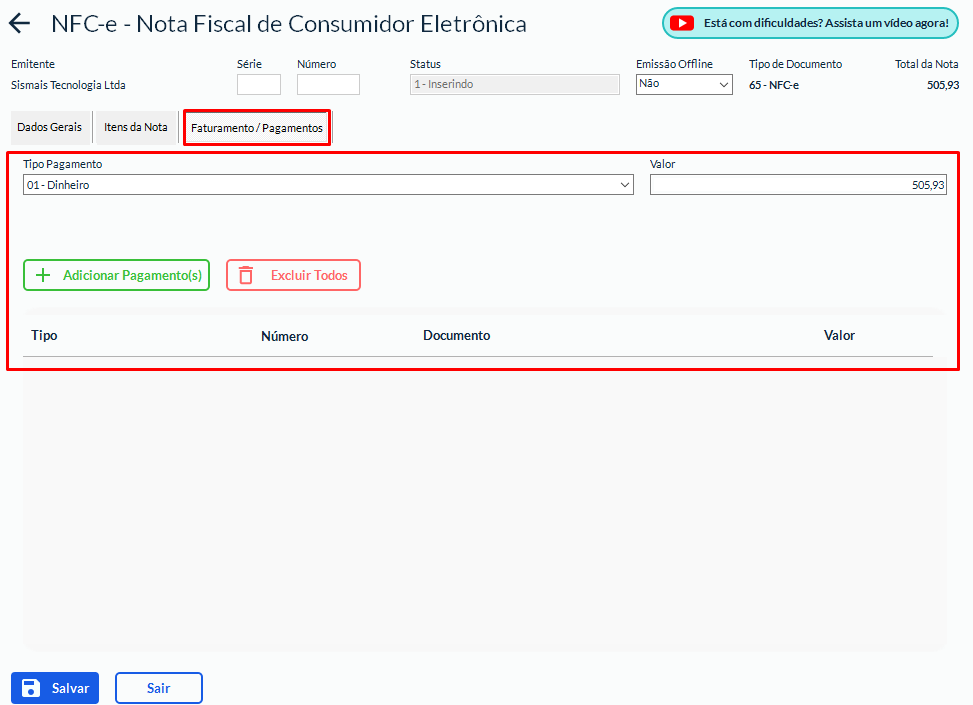973x705 pixels.
Task: Click the Valor input showing 505,93
Action: (797, 185)
